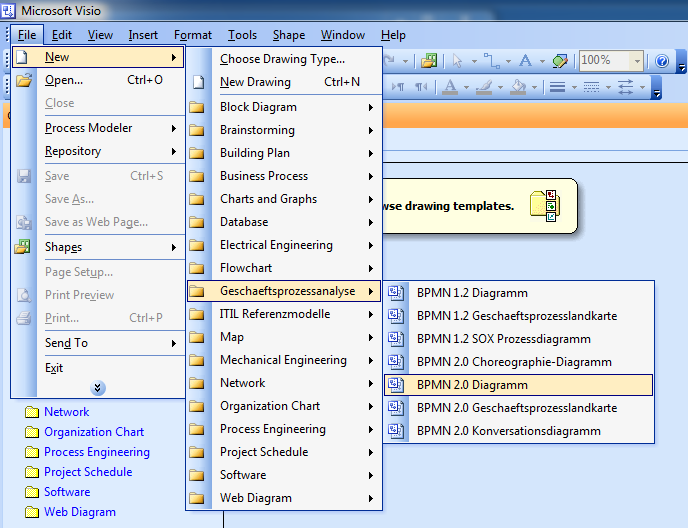Image resolution: width=688 pixels, height=528 pixels.
Task: Open the Text tool dropdown arrow
Action: click(542, 61)
